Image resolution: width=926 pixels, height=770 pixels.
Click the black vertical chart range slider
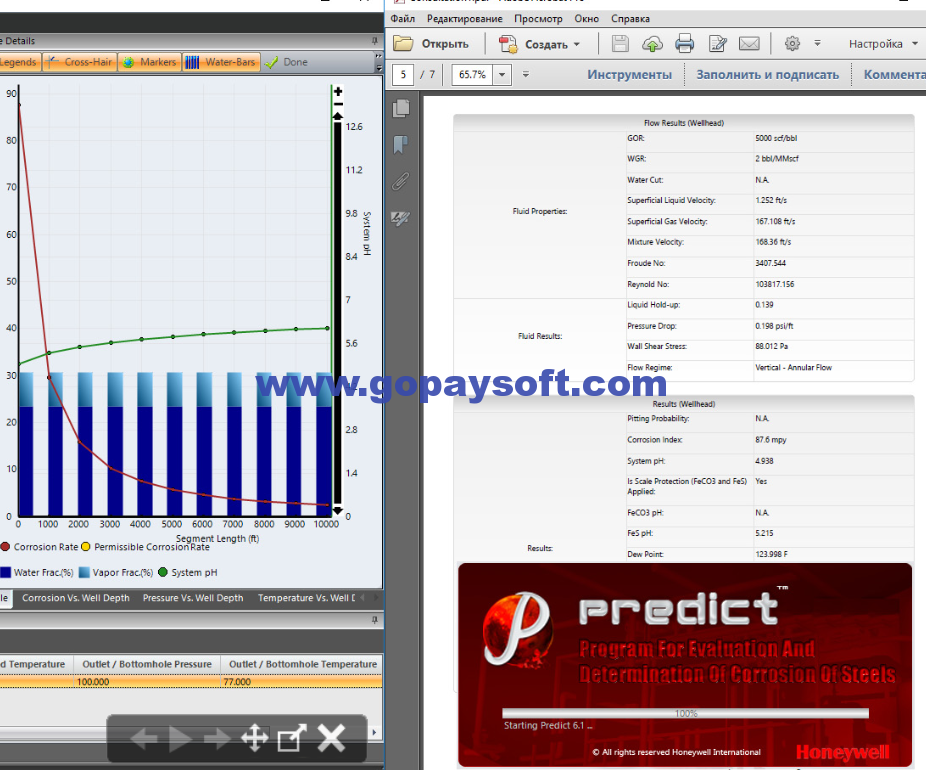(338, 313)
